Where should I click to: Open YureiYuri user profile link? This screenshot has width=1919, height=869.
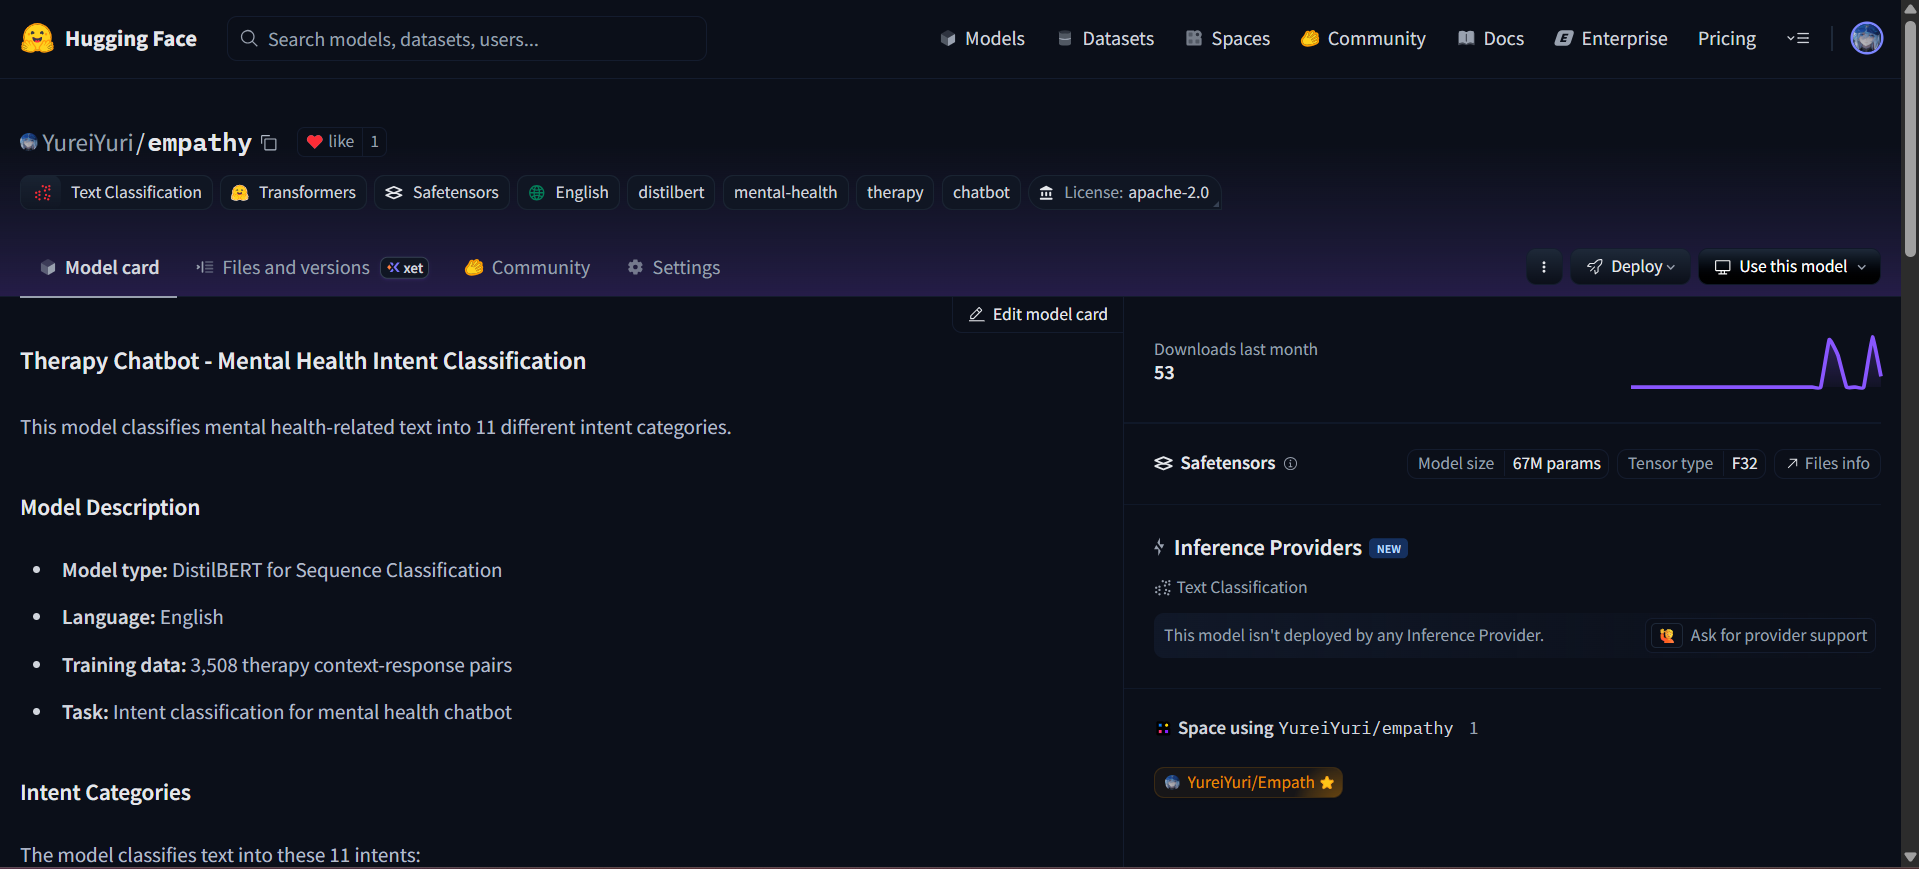[x=88, y=143]
